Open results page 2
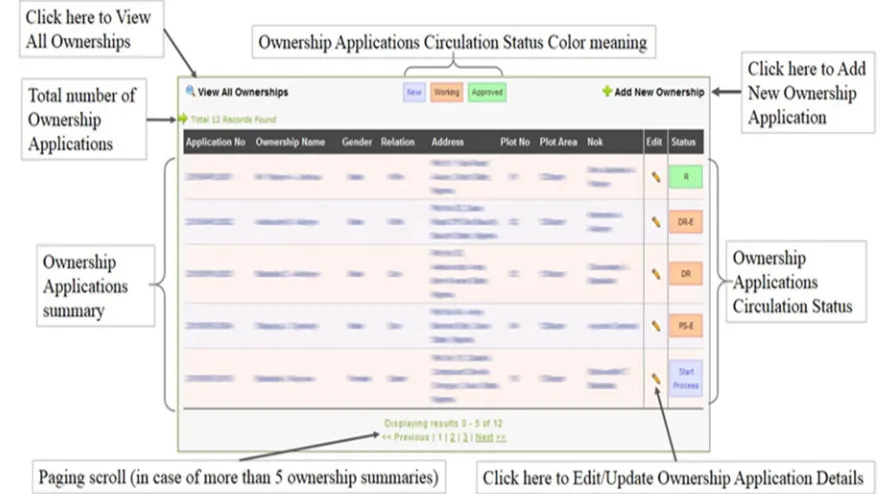 (x=452, y=437)
